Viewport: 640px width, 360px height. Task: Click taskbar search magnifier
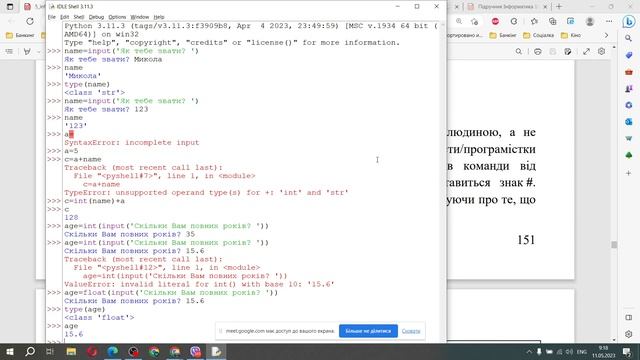pyautogui.click(x=30, y=351)
